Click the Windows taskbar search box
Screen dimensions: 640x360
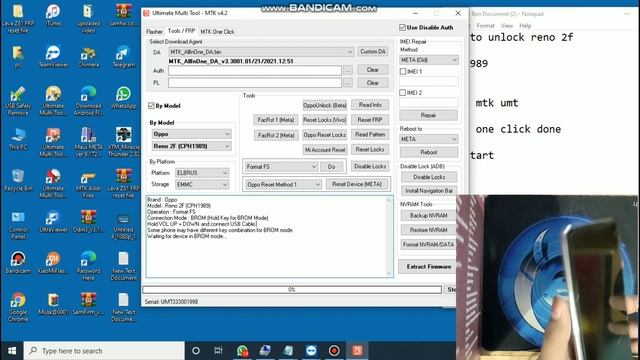point(104,351)
